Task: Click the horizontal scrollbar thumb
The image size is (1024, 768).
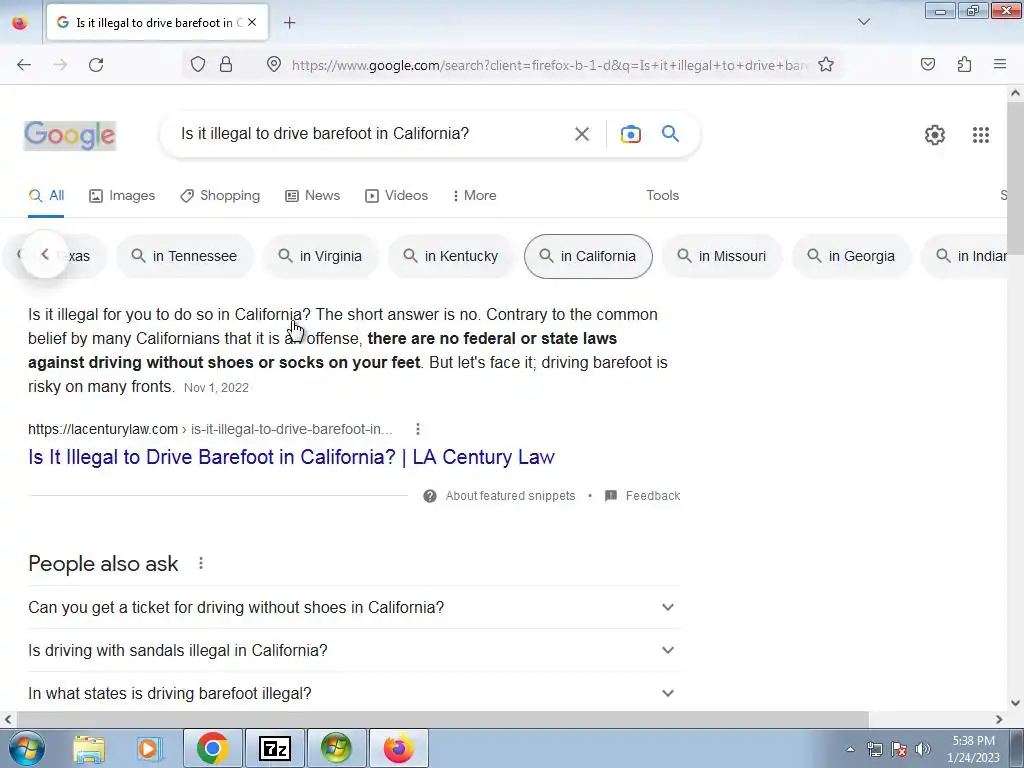Action: coord(441,719)
